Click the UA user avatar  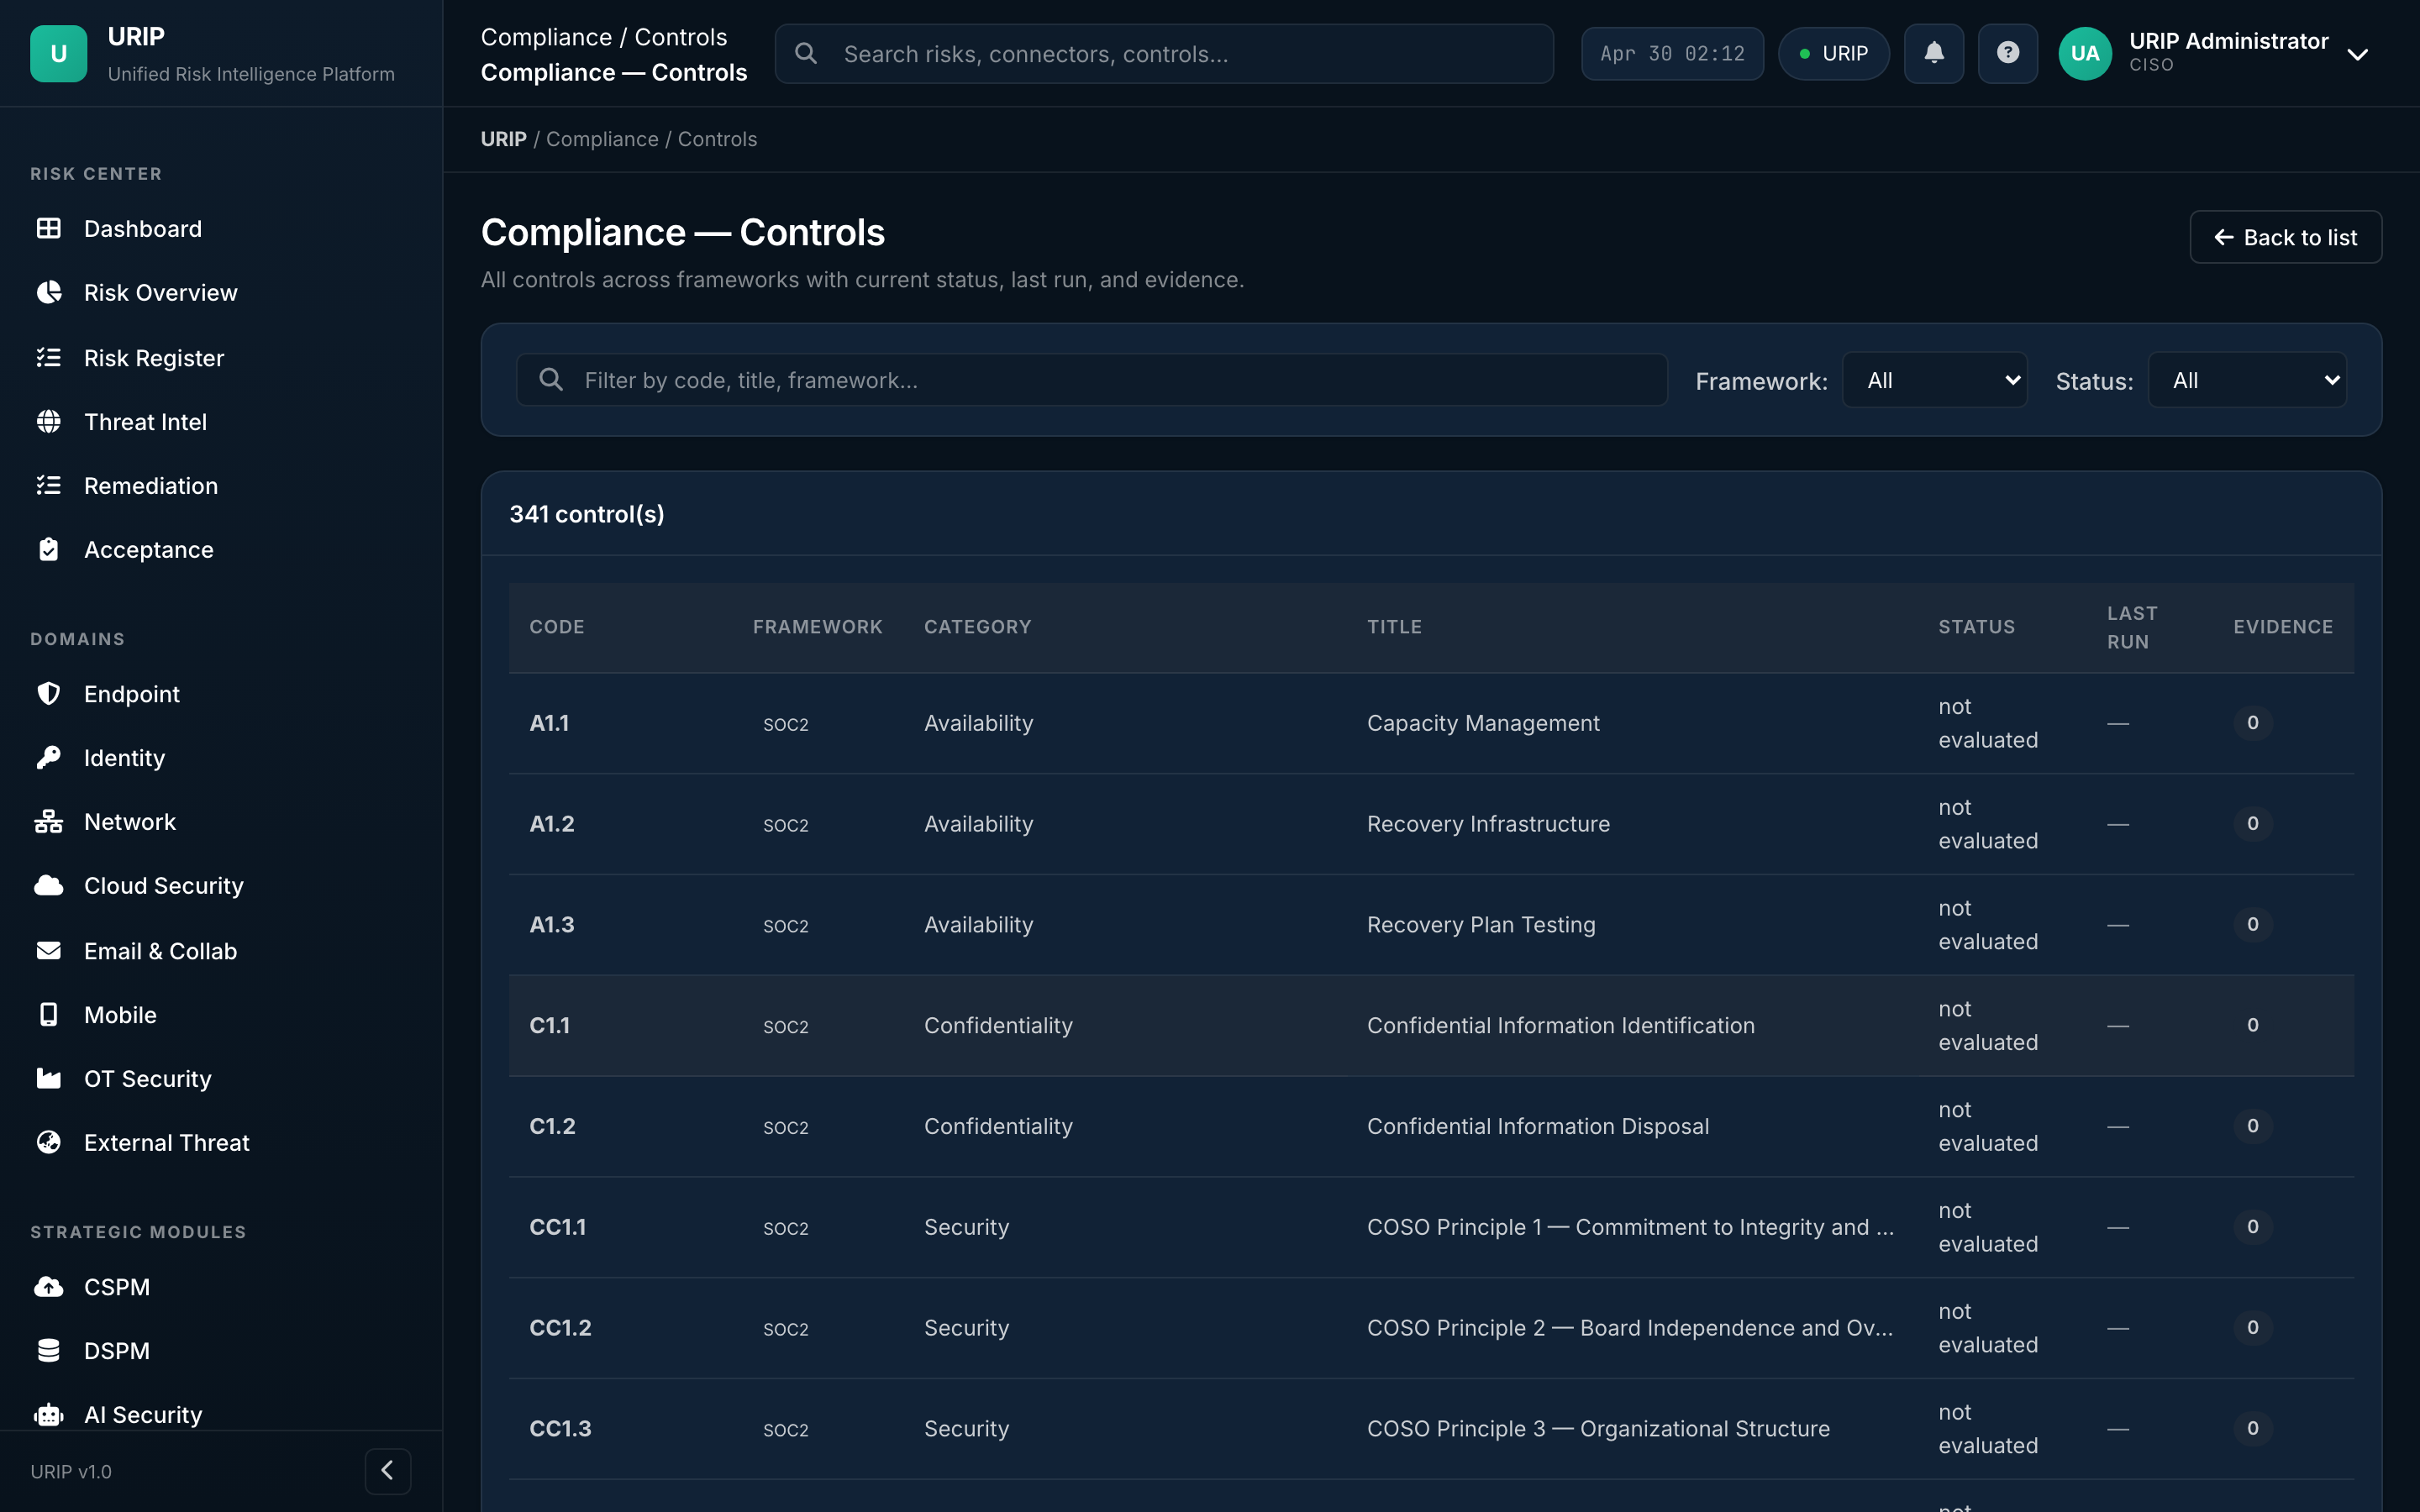click(2084, 53)
